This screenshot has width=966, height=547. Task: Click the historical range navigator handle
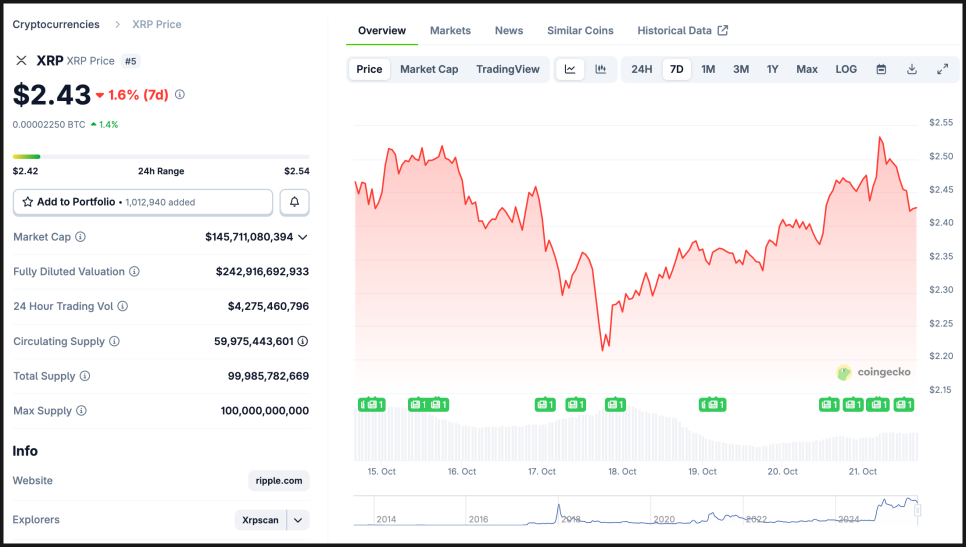tap(918, 510)
